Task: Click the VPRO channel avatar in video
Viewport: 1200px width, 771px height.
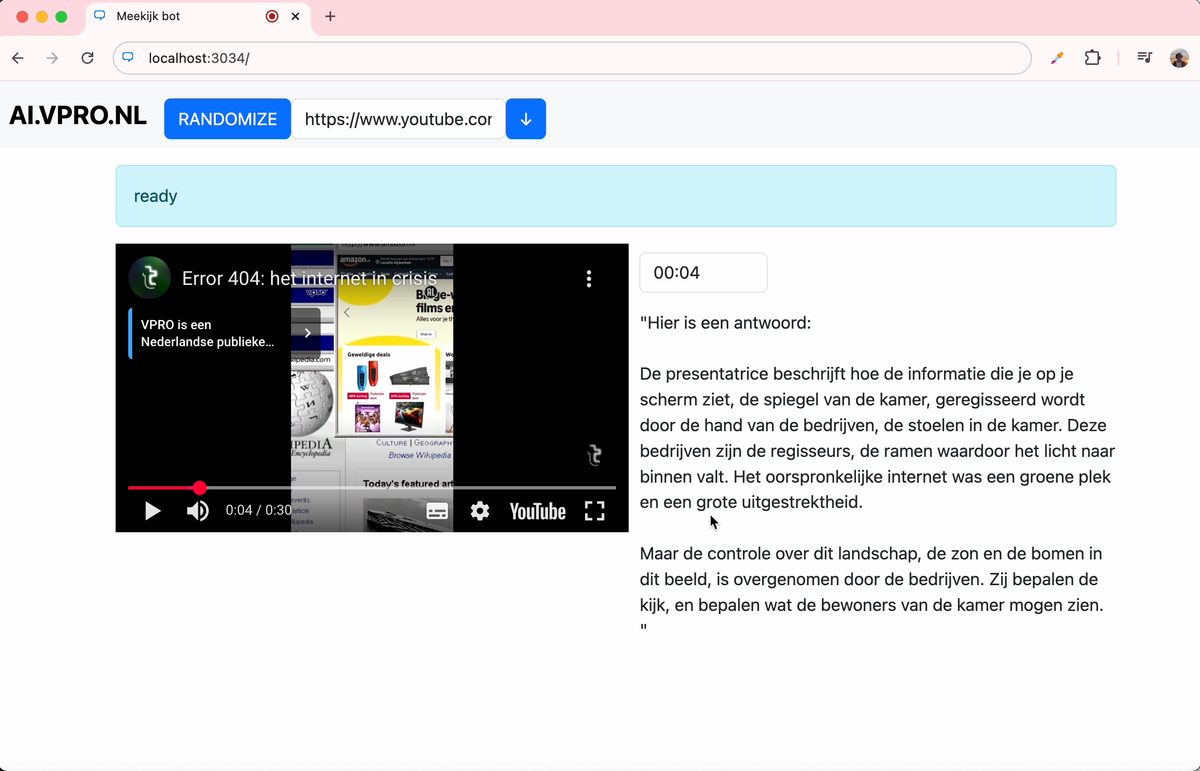Action: (150, 278)
